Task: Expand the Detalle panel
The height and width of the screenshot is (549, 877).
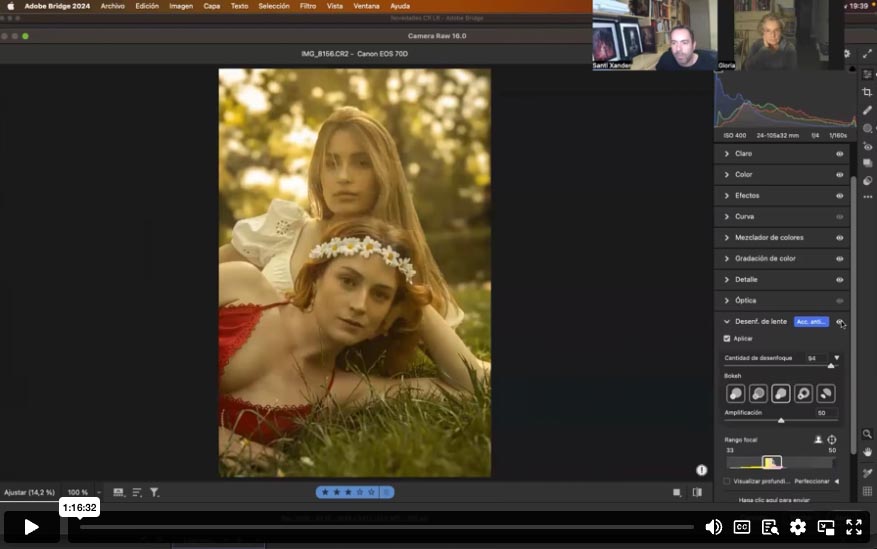Action: click(727, 280)
